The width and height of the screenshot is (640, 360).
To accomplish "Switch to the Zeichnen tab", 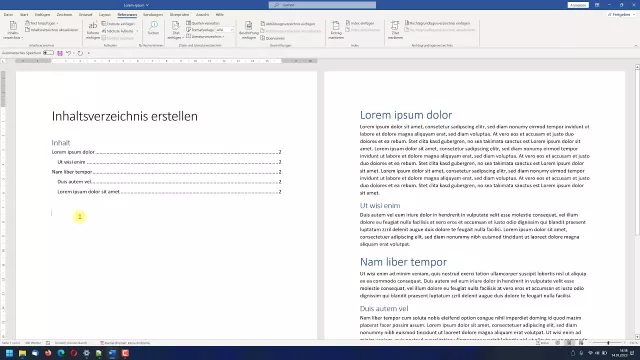I will coord(64,14).
